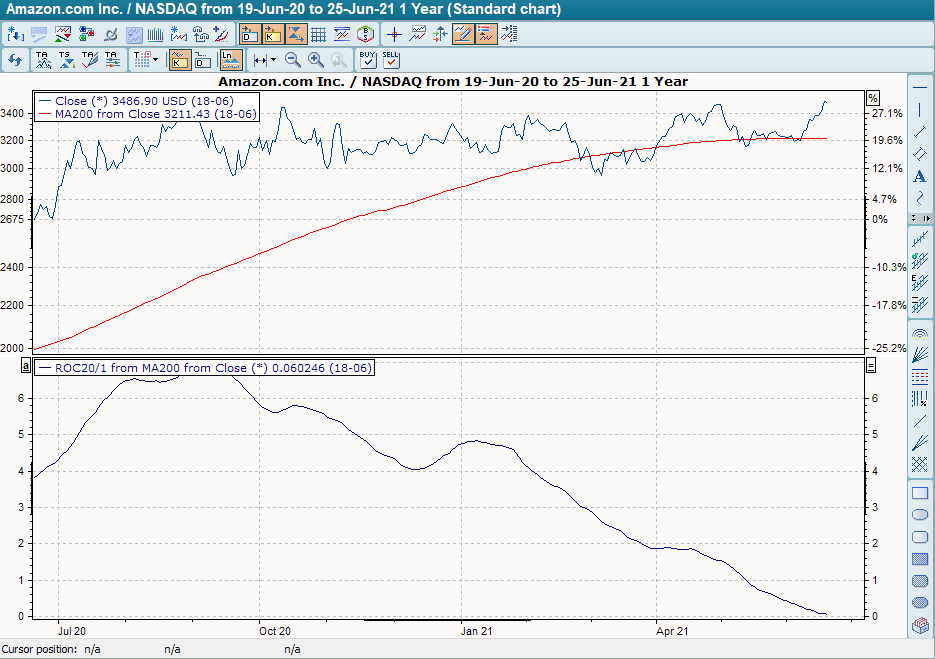This screenshot has height=659, width=935.
Task: Toggle the K candlestick chart mode
Action: click(x=180, y=60)
